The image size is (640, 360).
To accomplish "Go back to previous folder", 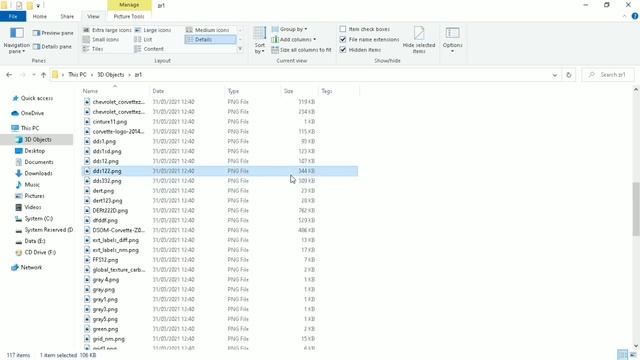I will [x=9, y=75].
